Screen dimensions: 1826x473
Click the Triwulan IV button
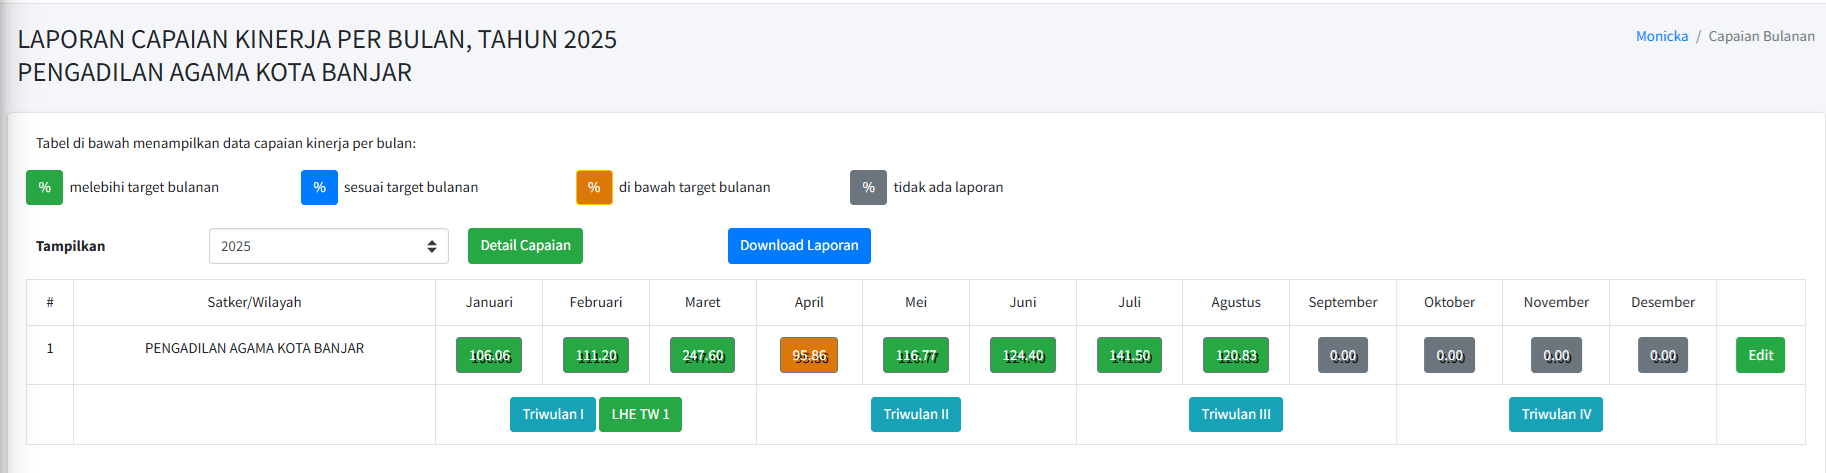tap(1556, 414)
